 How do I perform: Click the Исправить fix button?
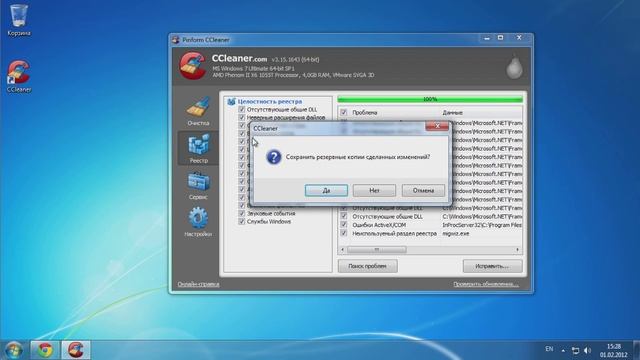point(492,266)
